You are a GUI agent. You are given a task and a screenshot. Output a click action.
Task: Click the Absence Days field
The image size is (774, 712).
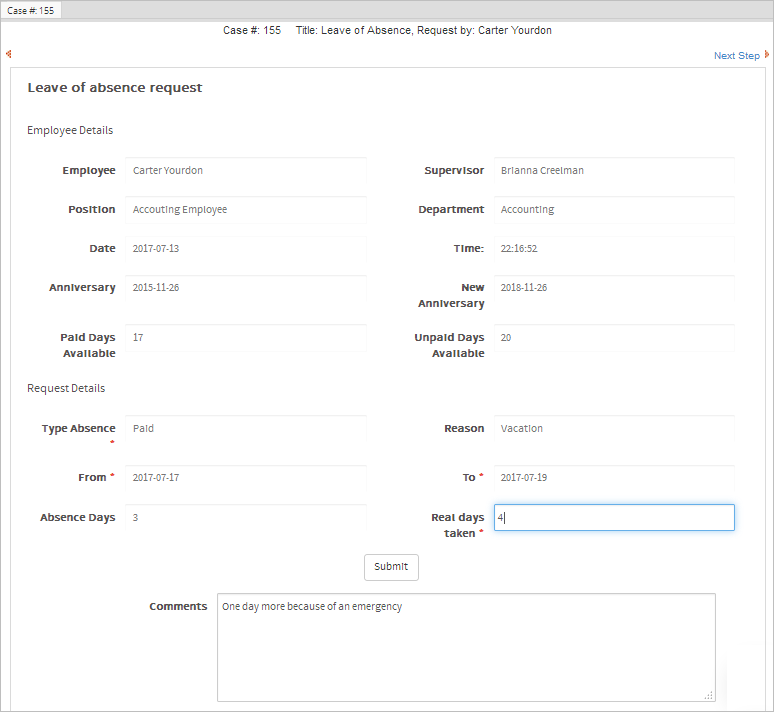point(246,518)
